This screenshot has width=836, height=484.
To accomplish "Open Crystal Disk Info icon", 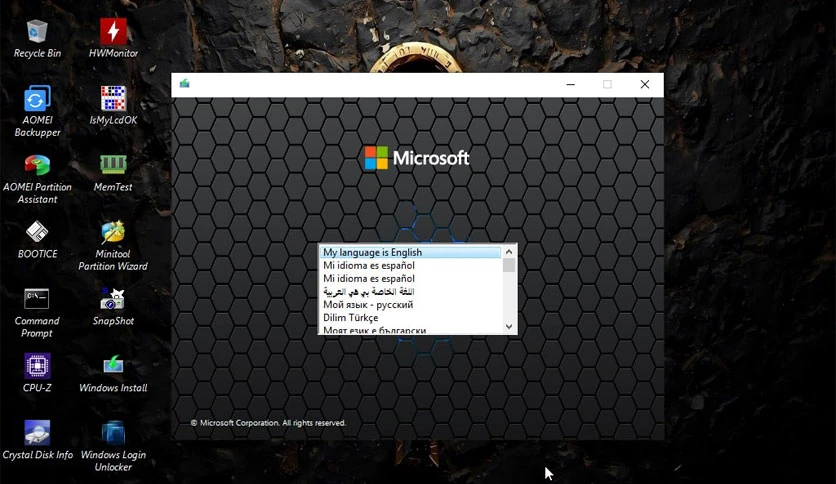I will pos(37,440).
